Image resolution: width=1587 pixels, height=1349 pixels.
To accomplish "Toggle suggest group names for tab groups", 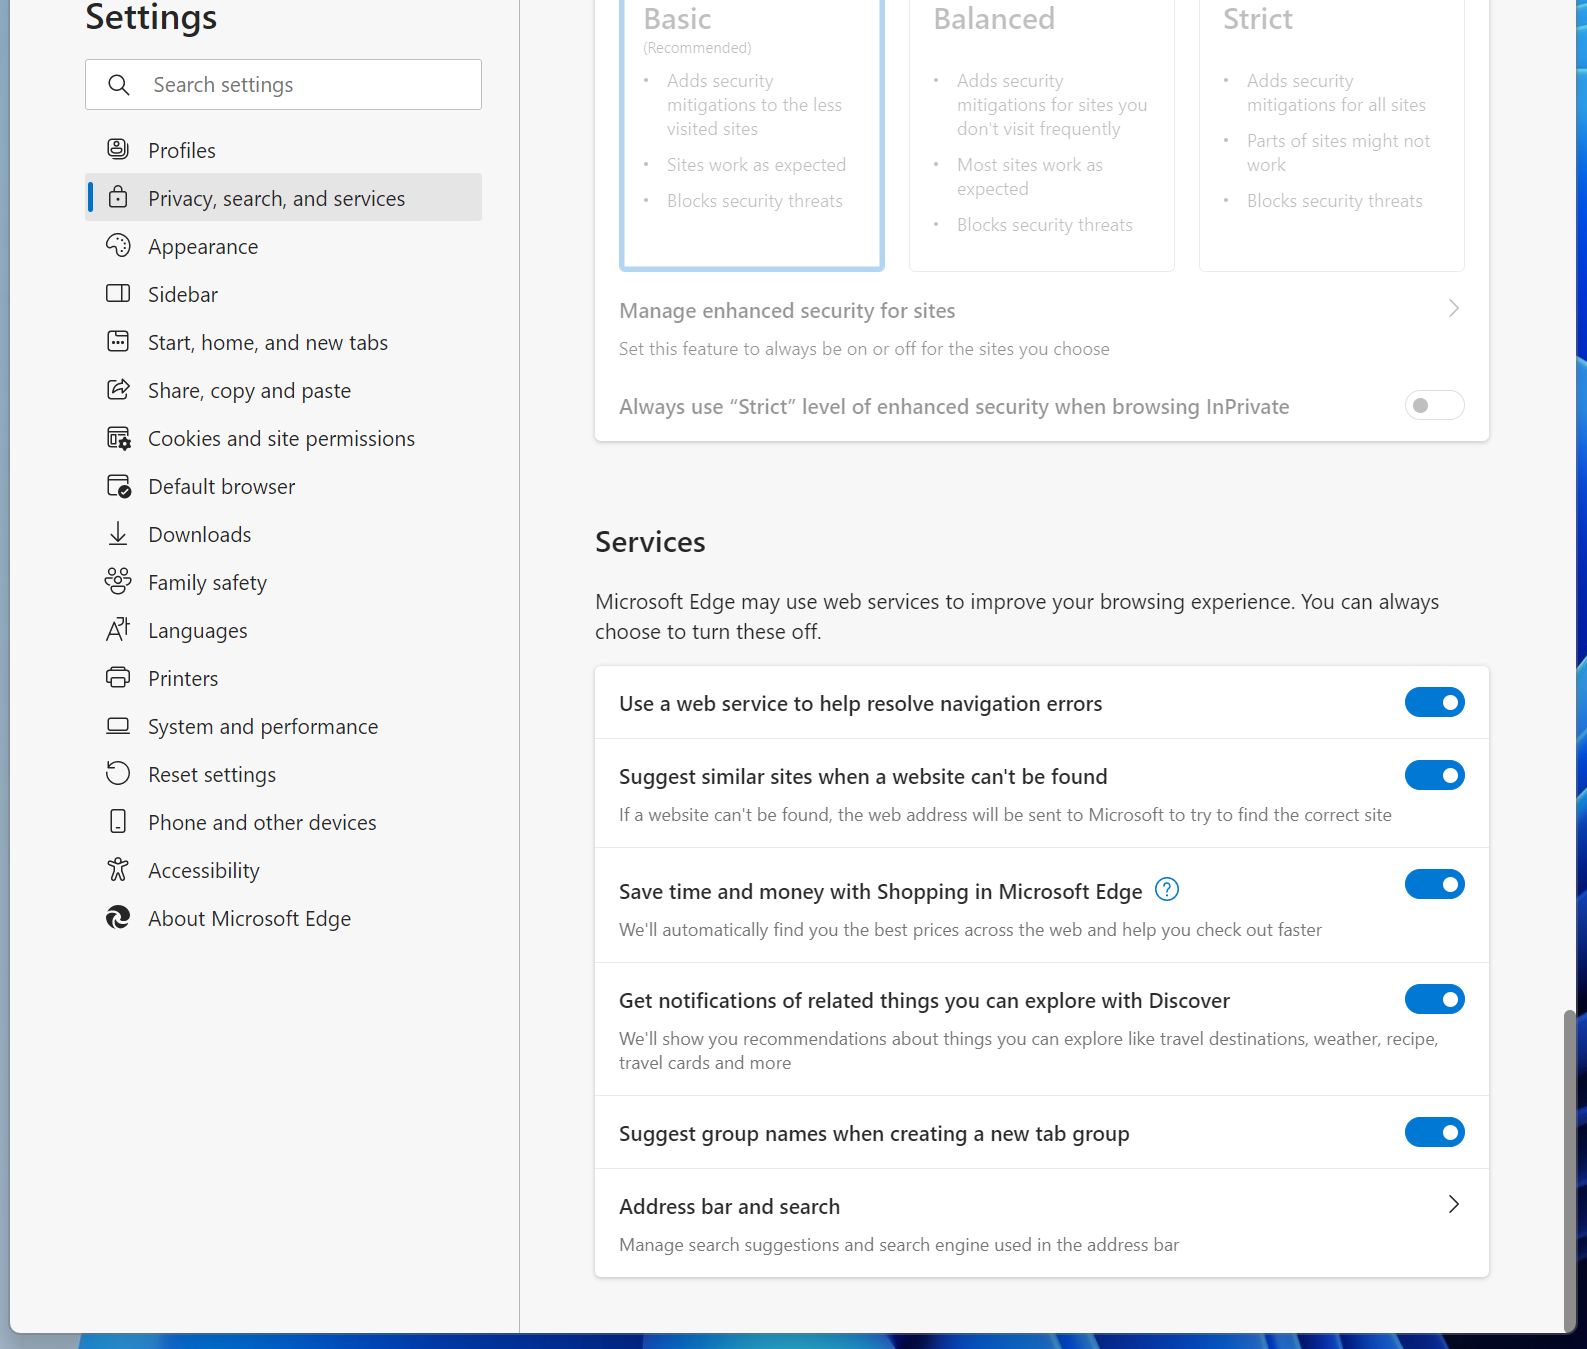I will tap(1435, 1132).
